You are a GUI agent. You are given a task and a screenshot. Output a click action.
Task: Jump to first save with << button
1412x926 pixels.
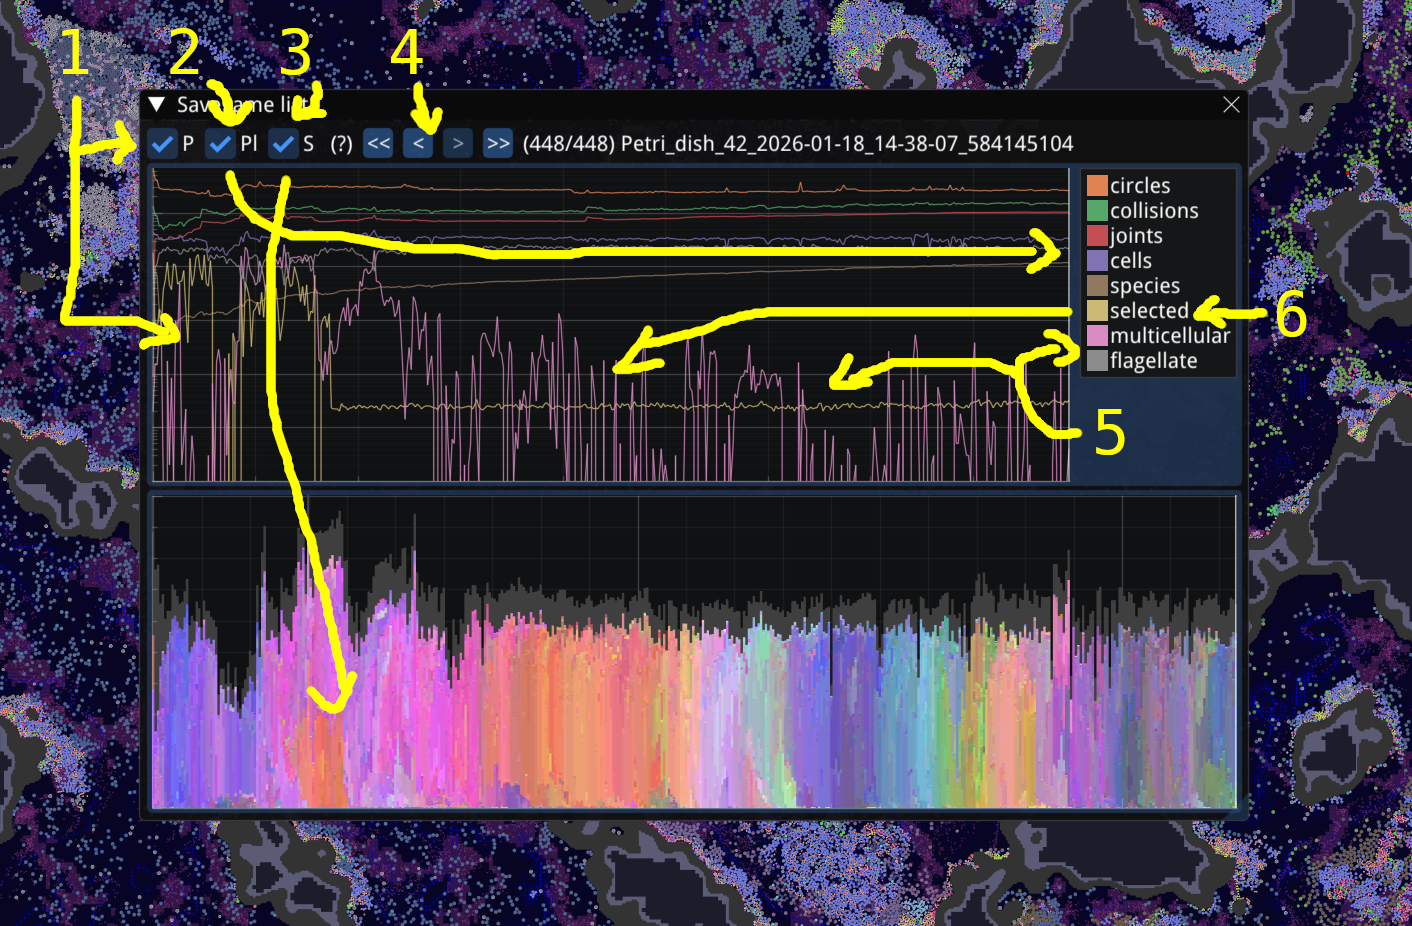point(378,144)
